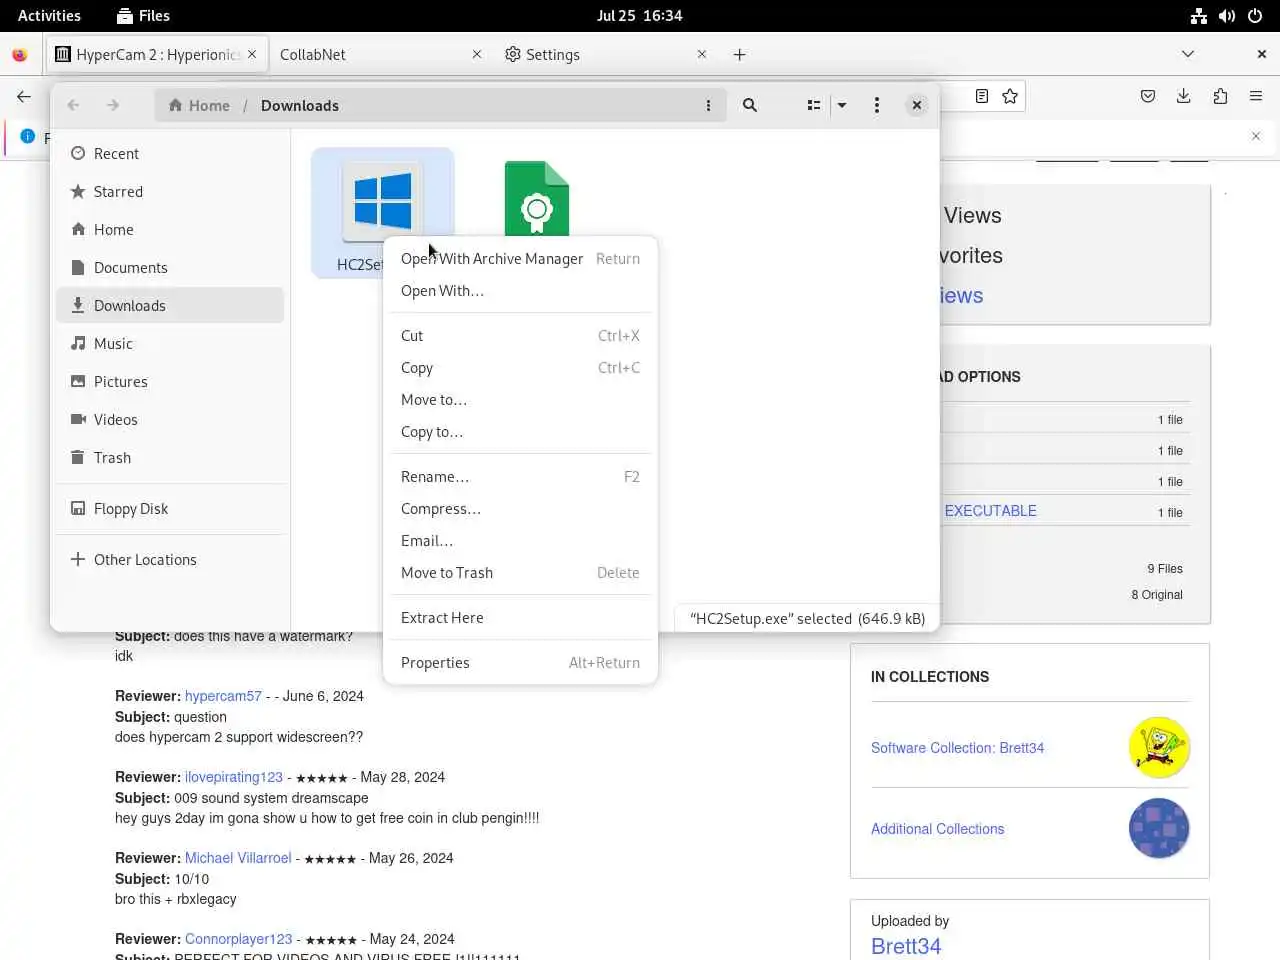This screenshot has height=960, width=1280.
Task: Go forward in Files navigation
Action: tap(113, 105)
